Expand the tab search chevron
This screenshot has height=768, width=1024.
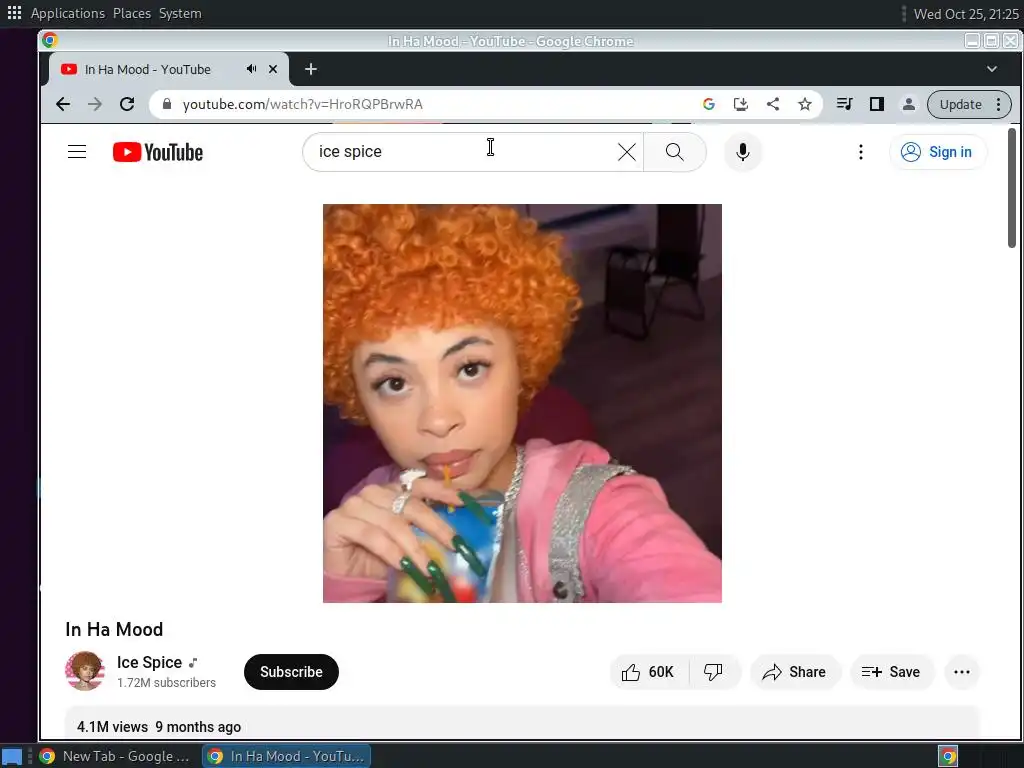(991, 69)
